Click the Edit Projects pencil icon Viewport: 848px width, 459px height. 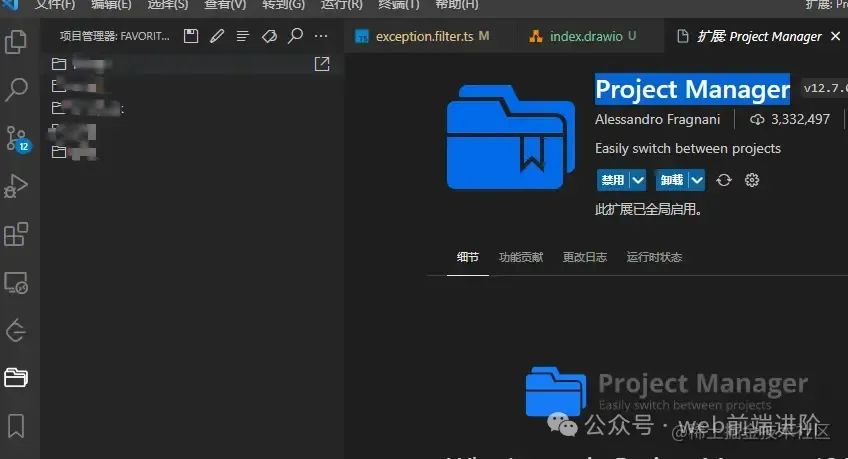[217, 36]
